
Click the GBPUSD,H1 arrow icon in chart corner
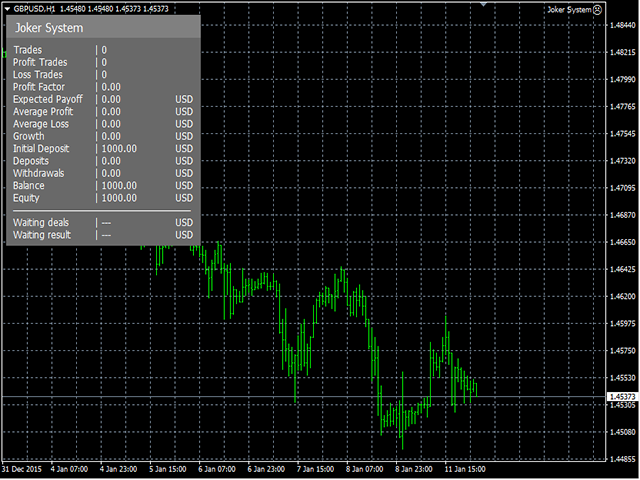pyautogui.click(x=7, y=9)
